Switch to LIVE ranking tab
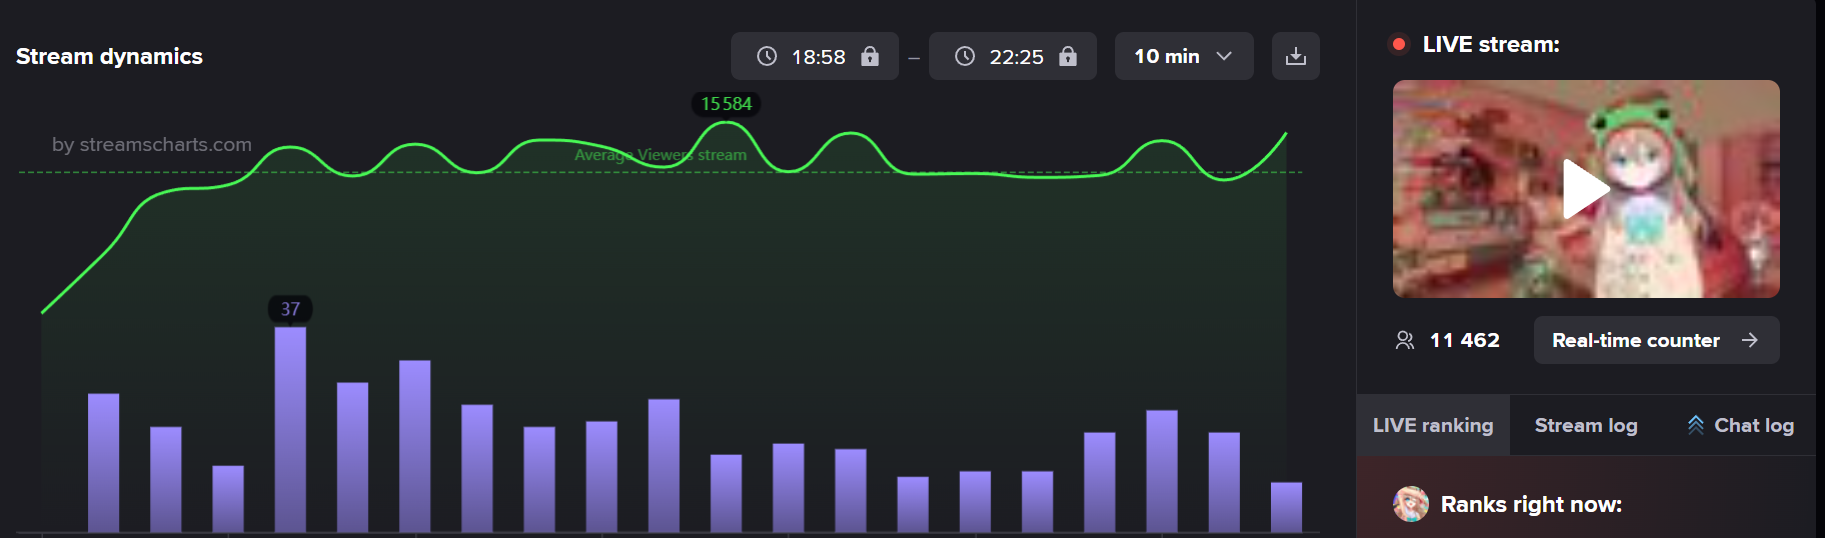 (x=1433, y=425)
